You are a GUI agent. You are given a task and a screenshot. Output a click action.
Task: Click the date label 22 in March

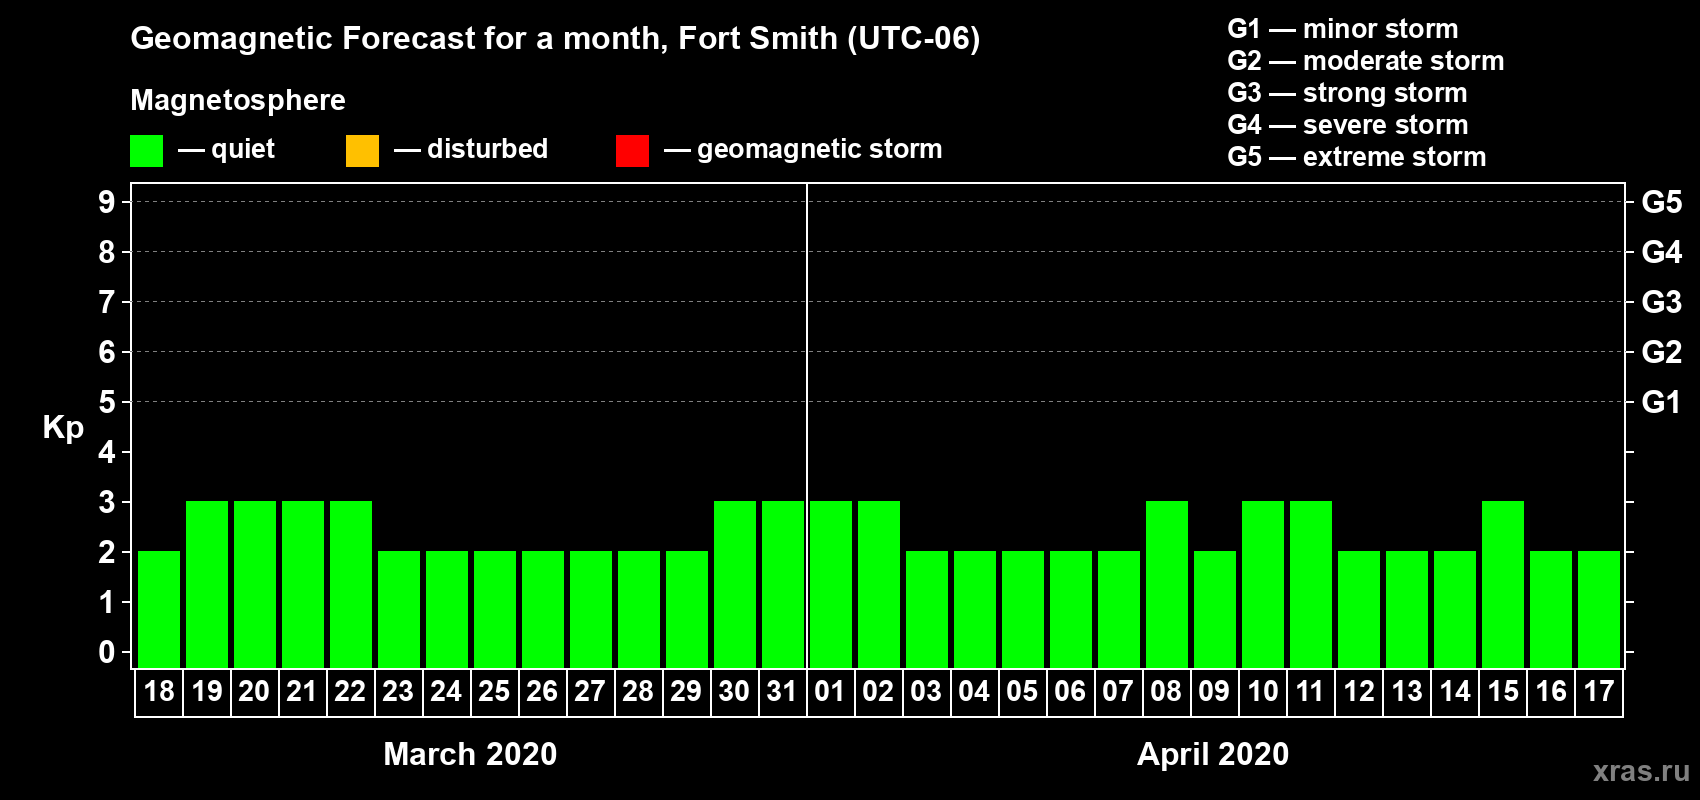pyautogui.click(x=350, y=691)
